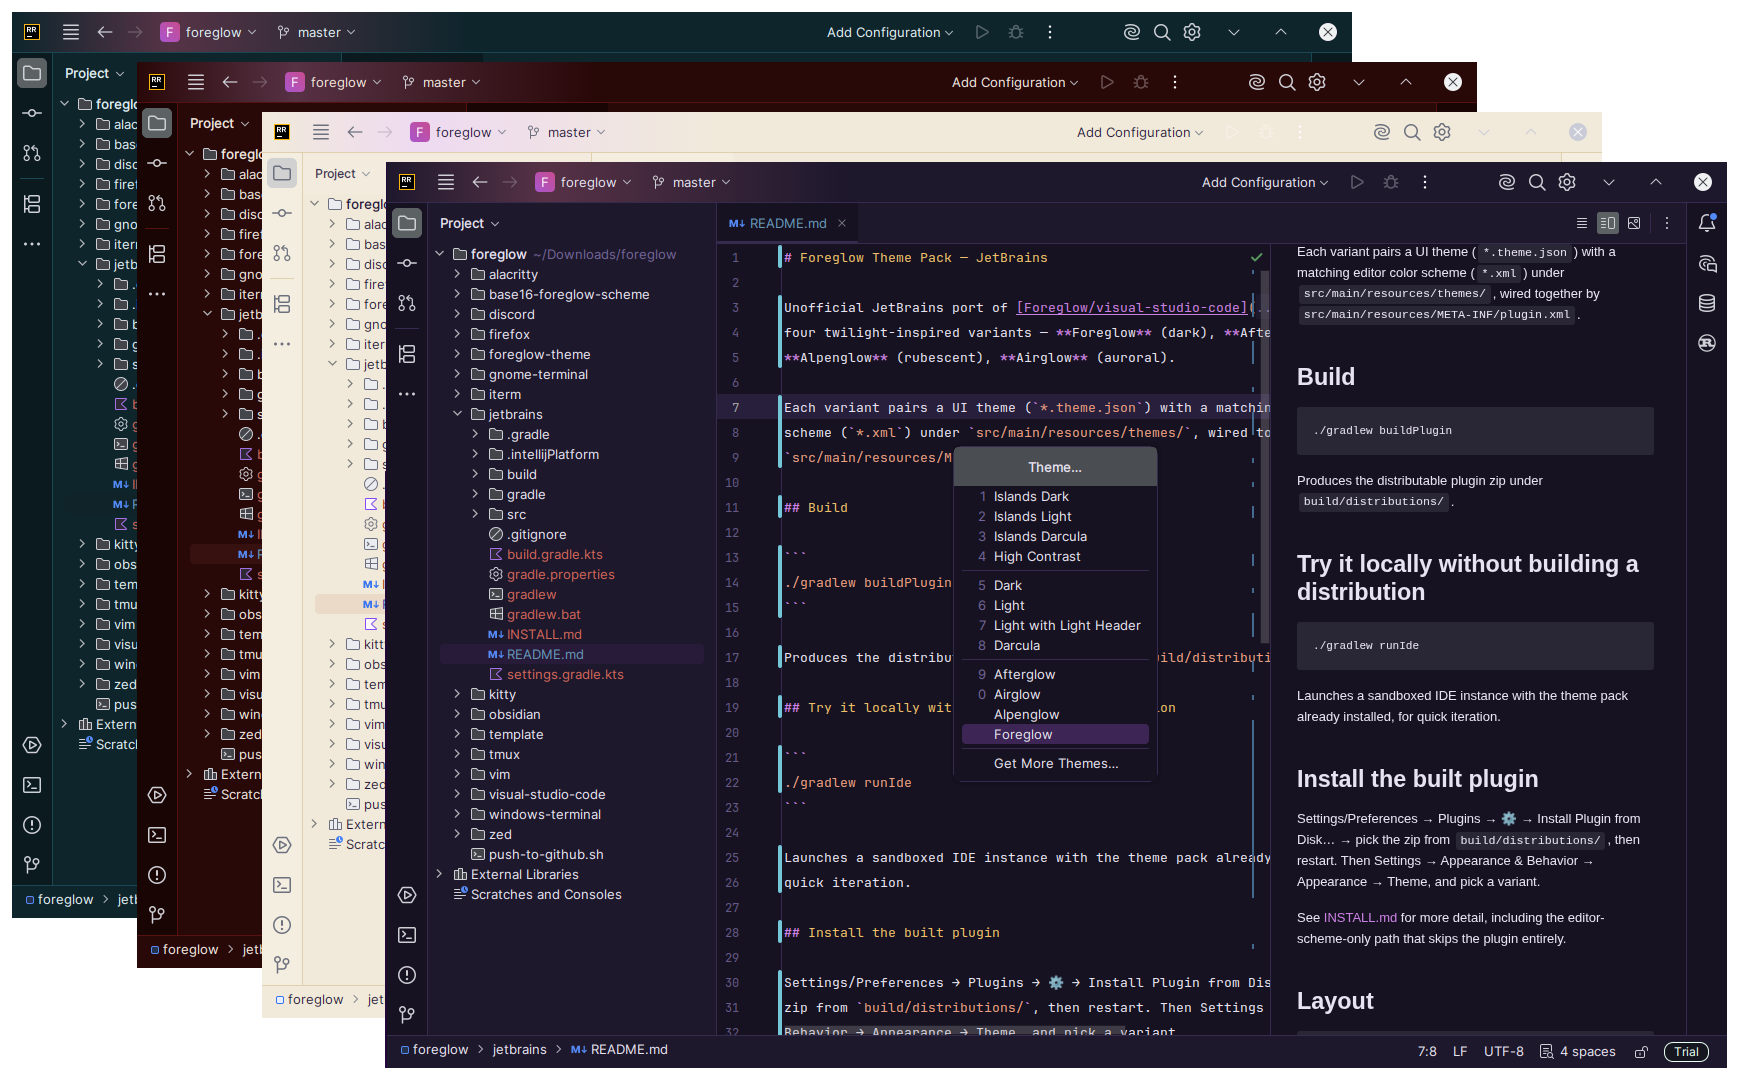This screenshot has height=1081, width=1740.
Task: Click 4 spaces indent setting in status bar
Action: point(1577,1052)
